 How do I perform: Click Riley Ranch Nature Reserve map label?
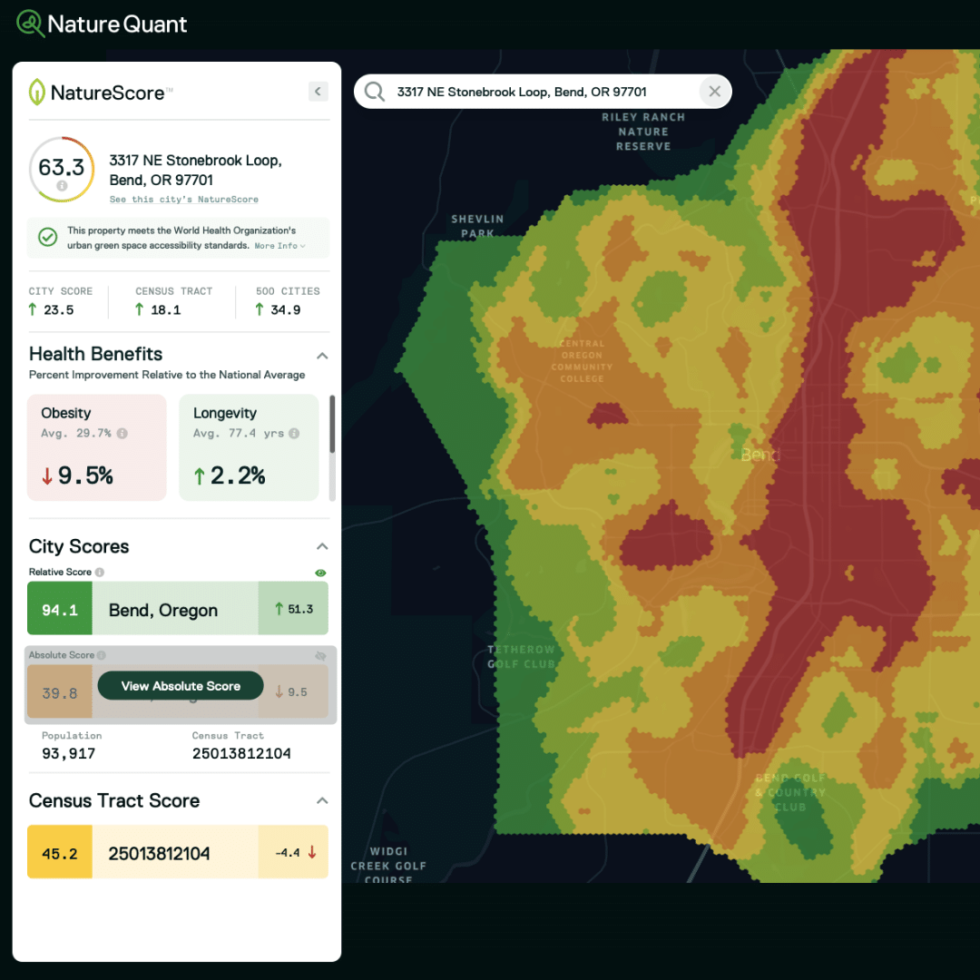(x=643, y=132)
